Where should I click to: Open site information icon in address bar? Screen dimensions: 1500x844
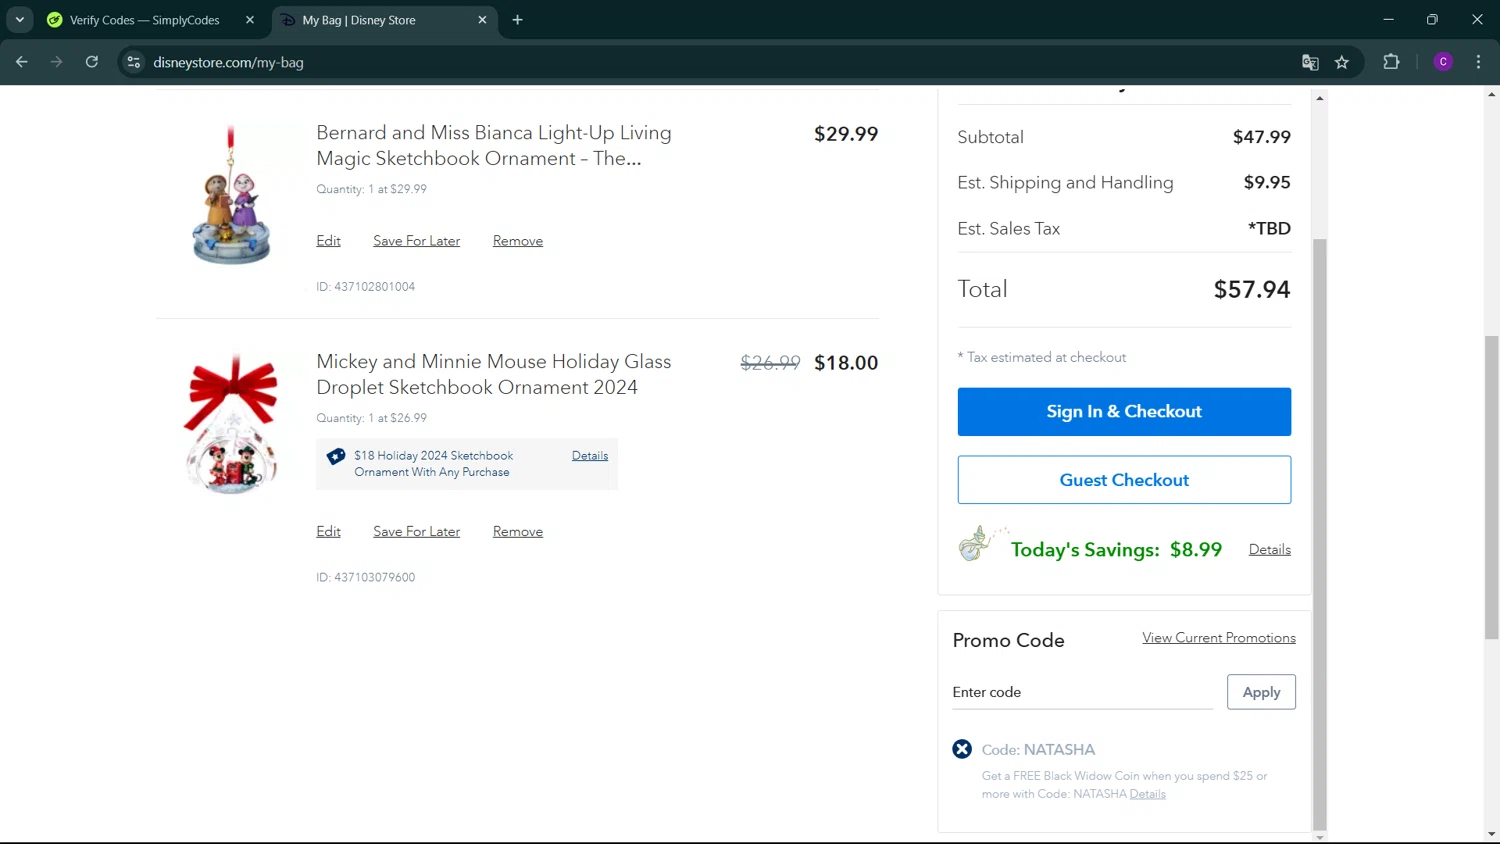point(133,62)
